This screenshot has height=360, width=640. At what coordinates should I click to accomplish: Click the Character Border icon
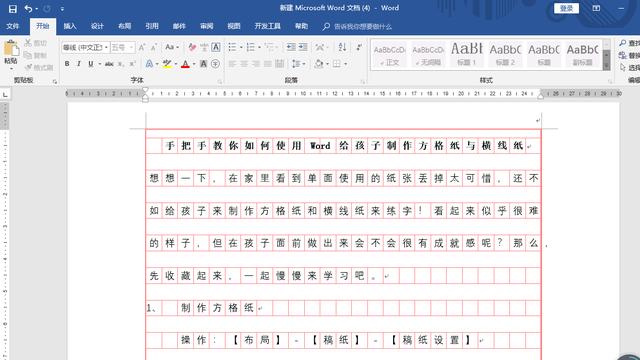click(216, 47)
